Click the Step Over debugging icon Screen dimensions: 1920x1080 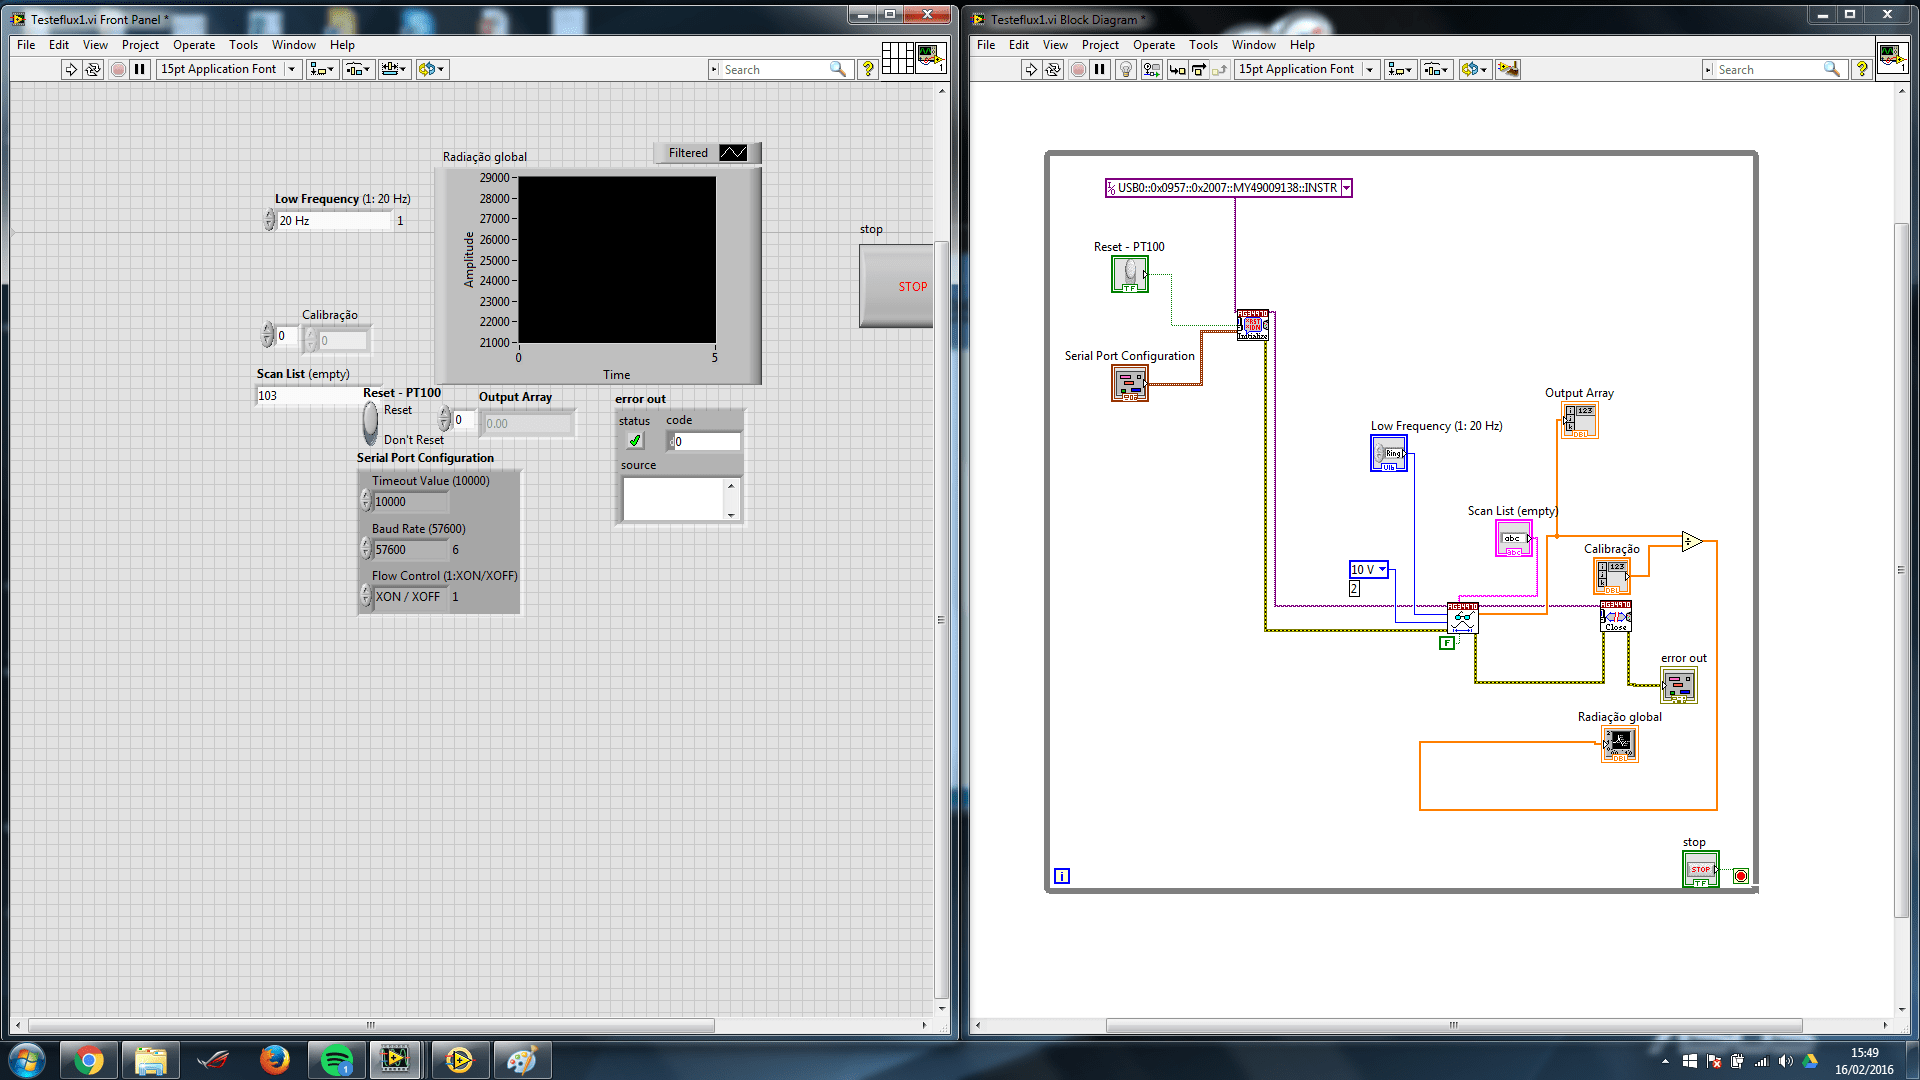coord(1200,69)
